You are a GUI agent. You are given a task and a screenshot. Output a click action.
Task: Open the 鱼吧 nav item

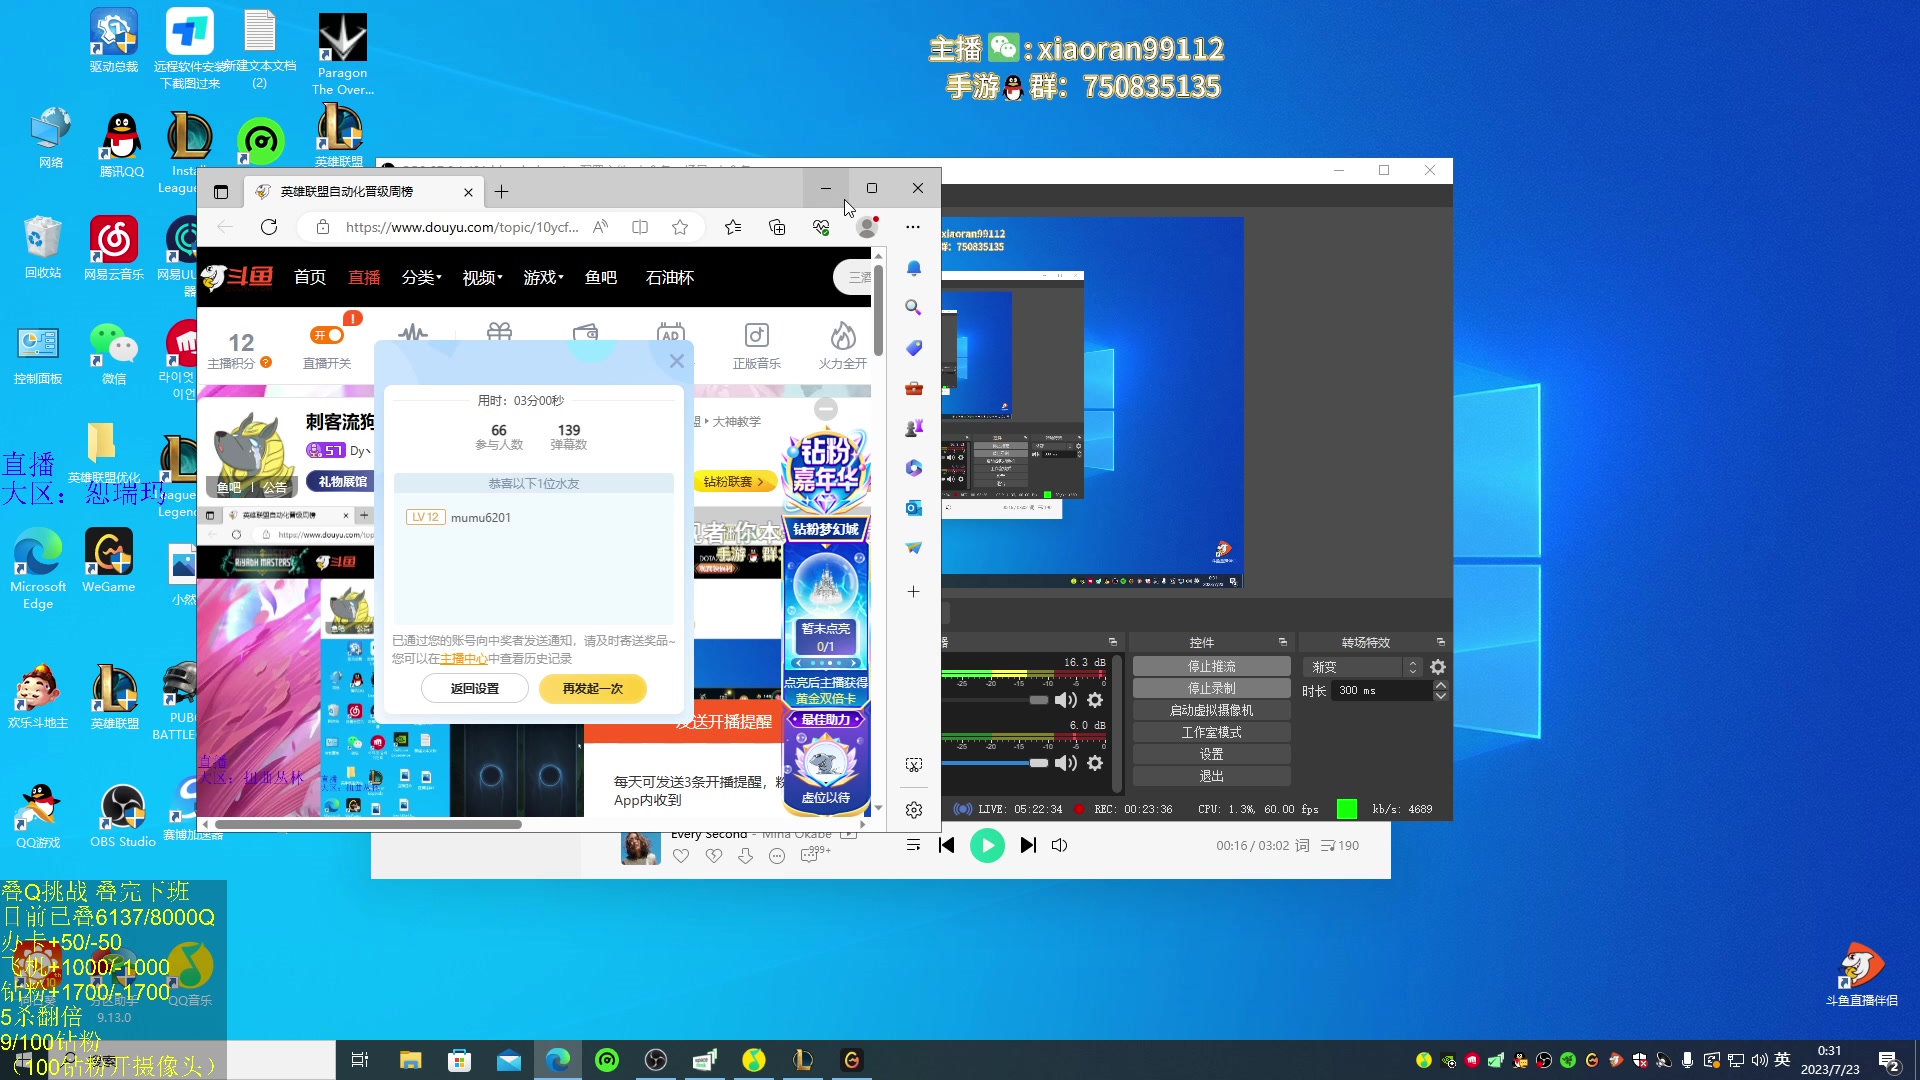[x=601, y=278]
